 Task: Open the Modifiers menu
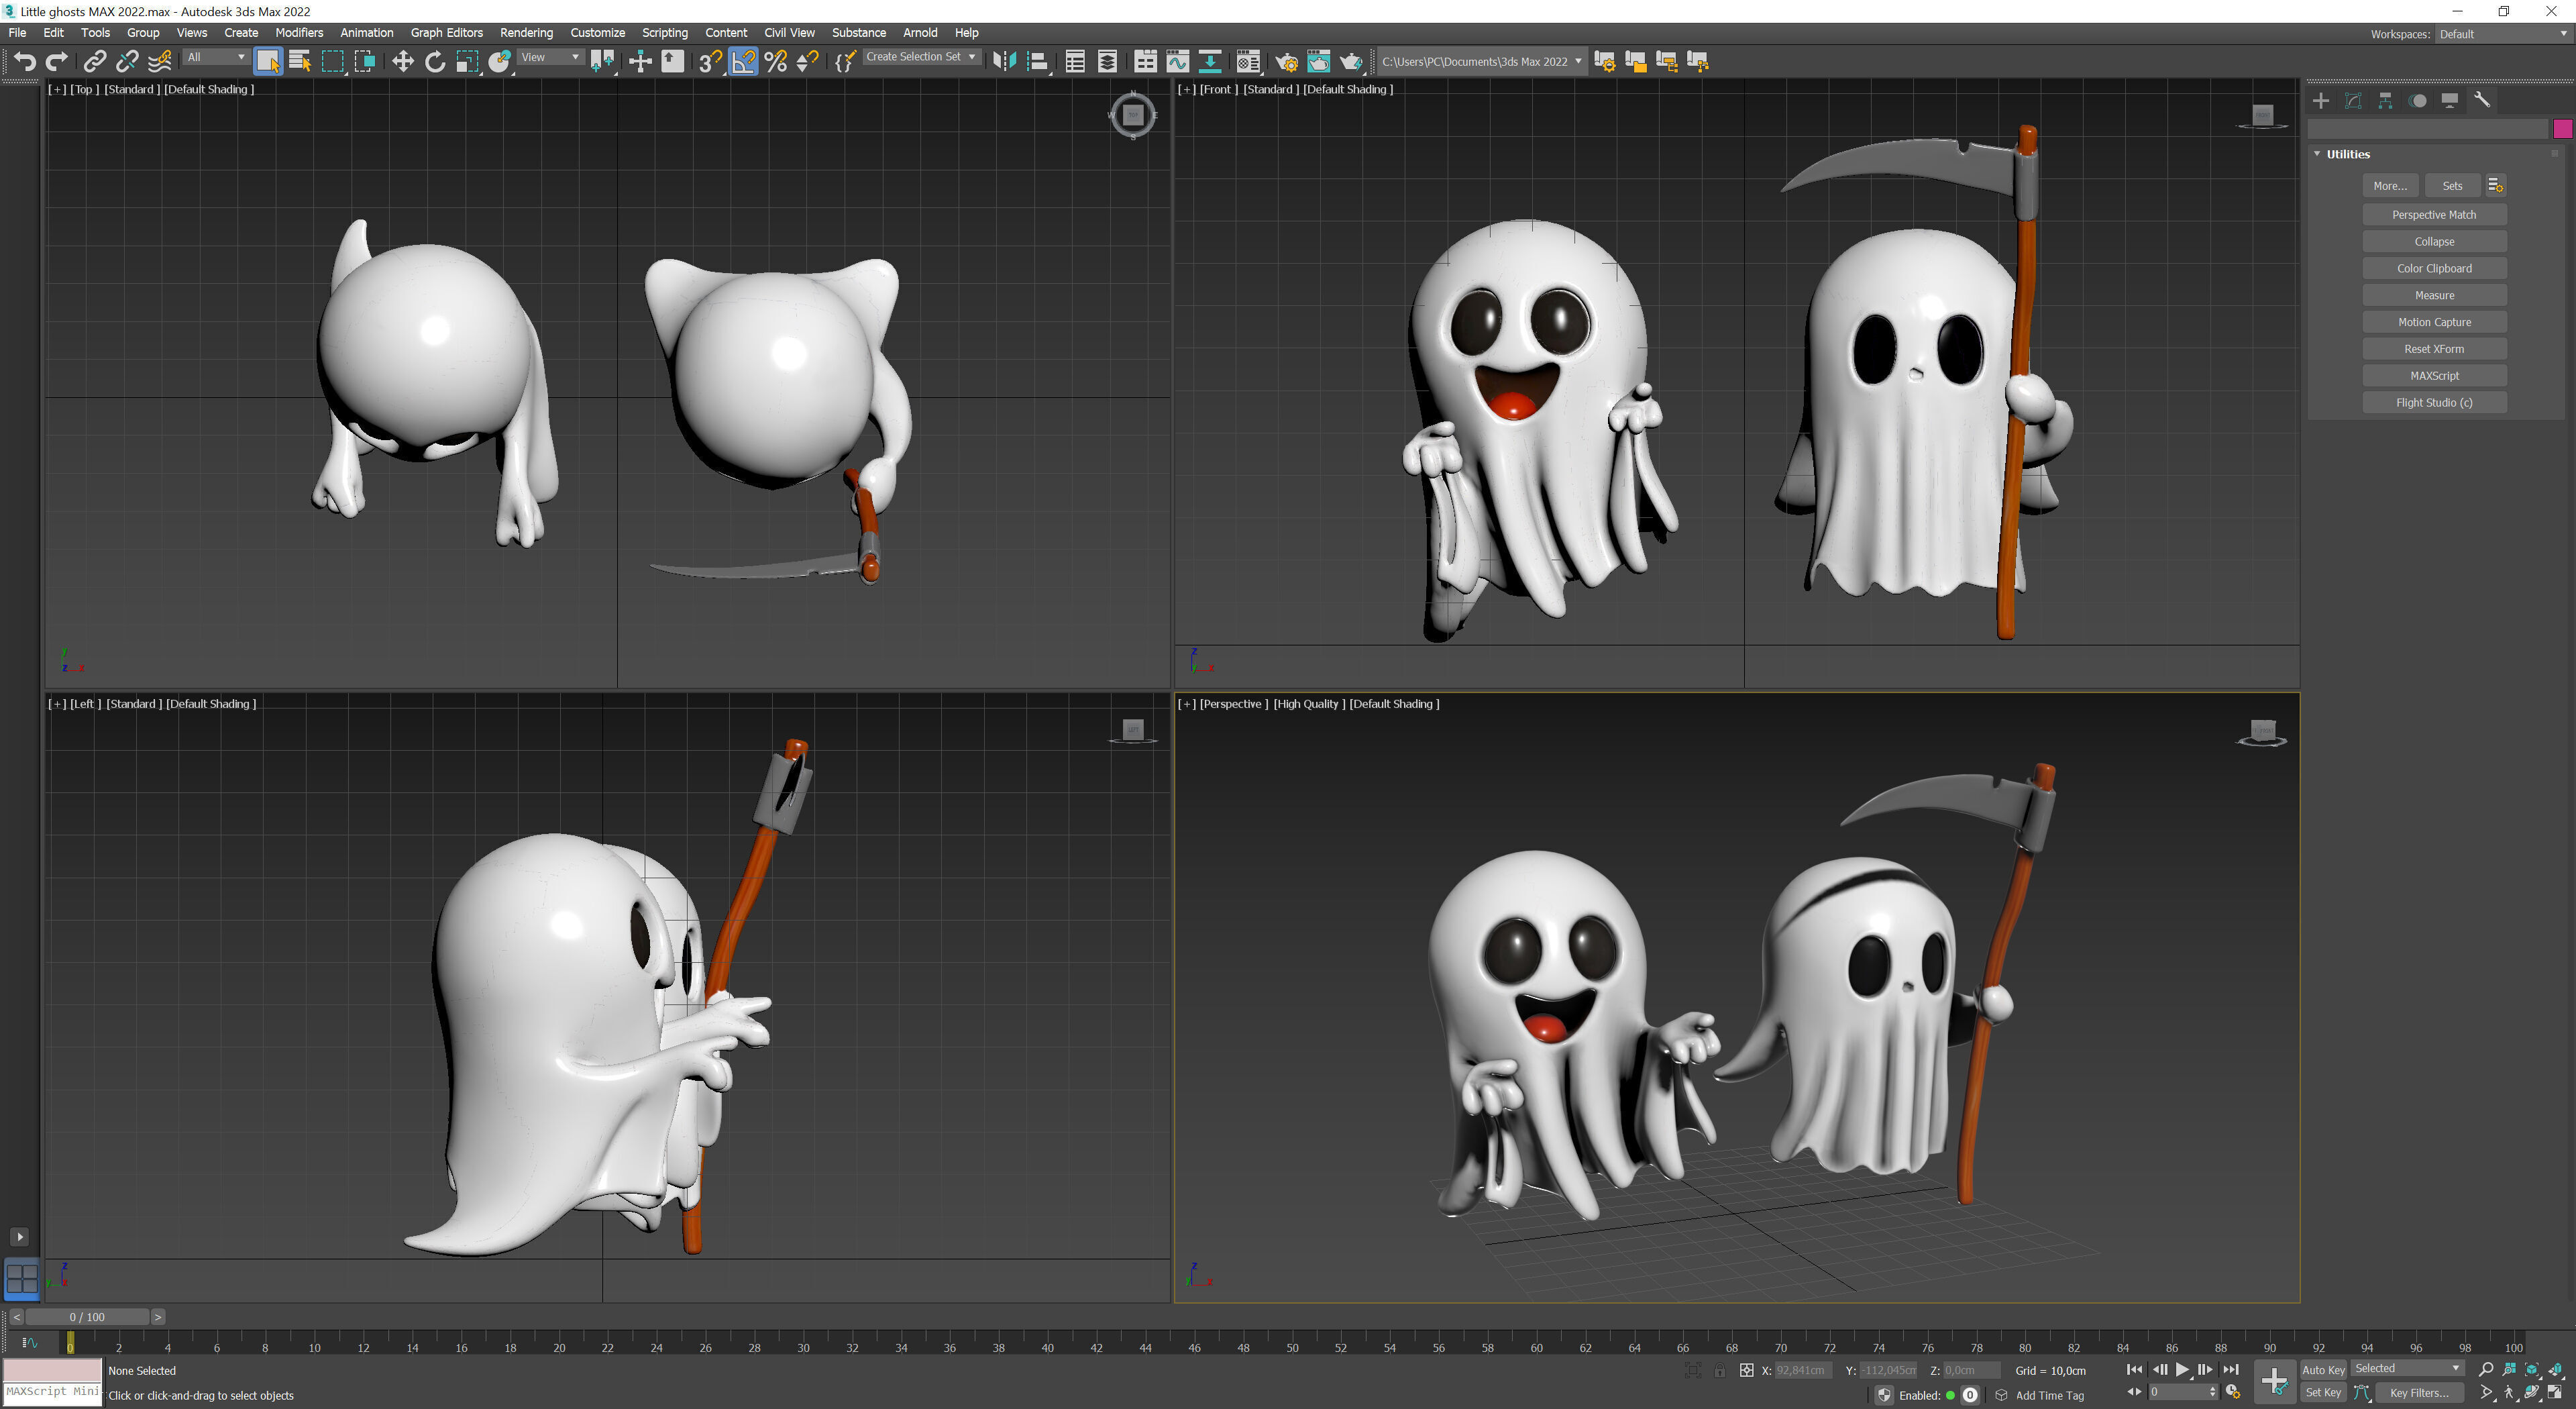pos(299,33)
